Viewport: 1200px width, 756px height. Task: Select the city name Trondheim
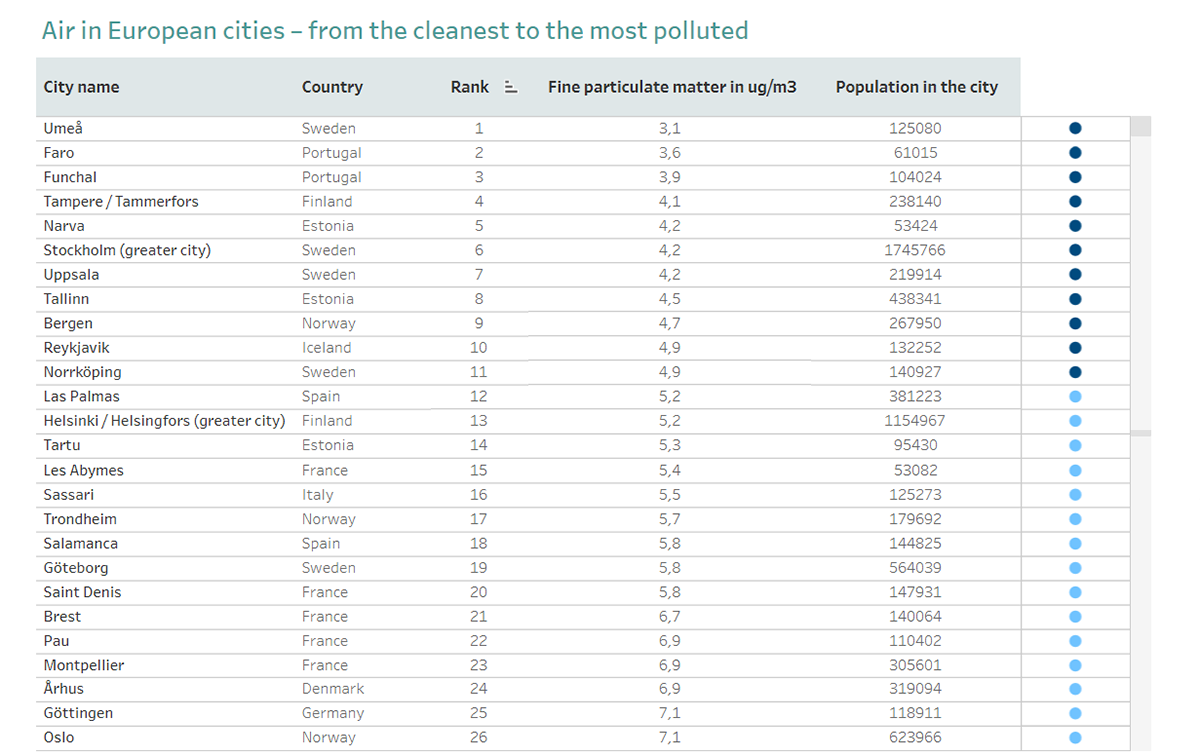[x=80, y=519]
